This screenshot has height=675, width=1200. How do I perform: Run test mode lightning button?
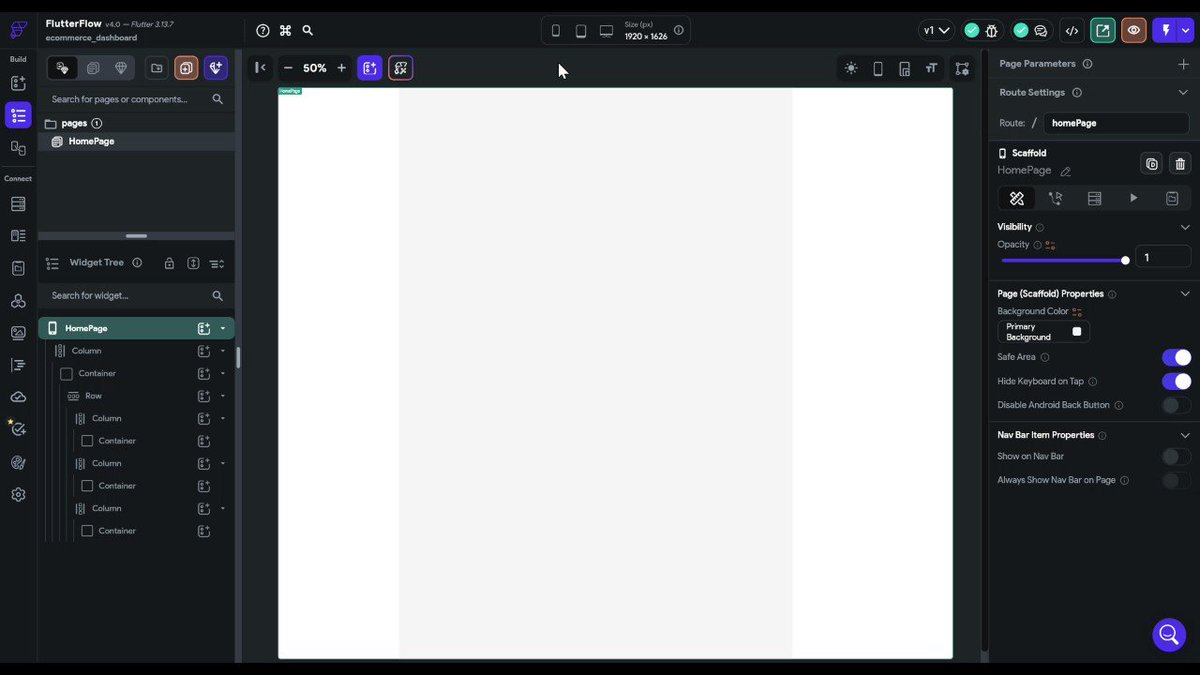1165,31
